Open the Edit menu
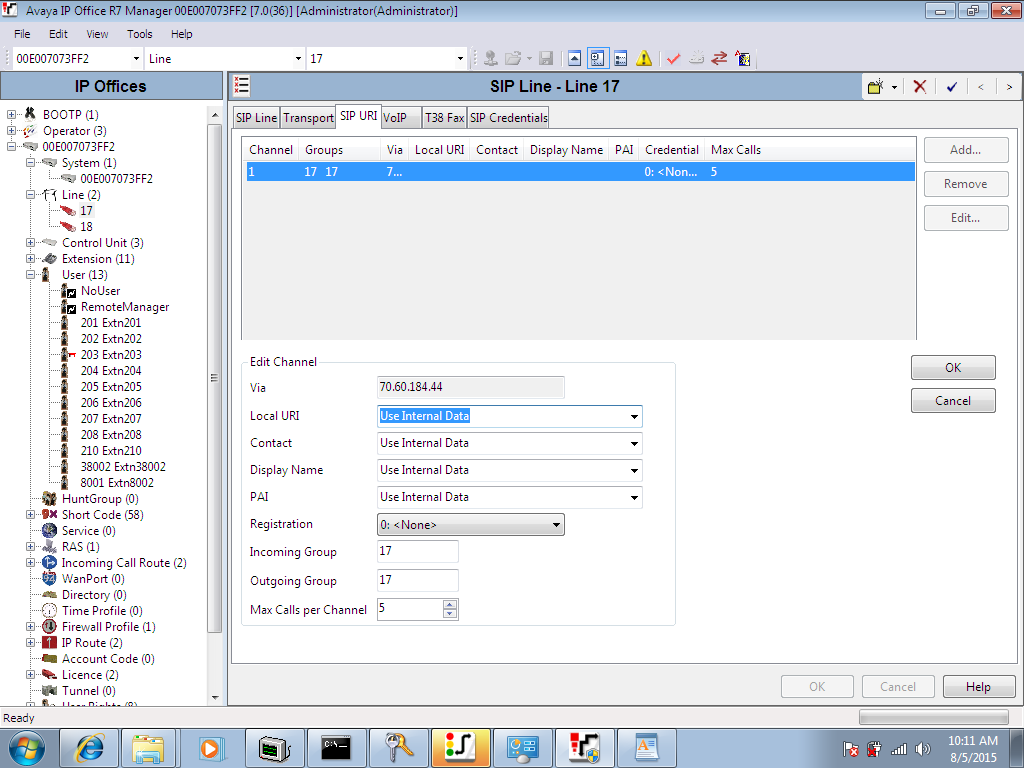 pos(58,34)
